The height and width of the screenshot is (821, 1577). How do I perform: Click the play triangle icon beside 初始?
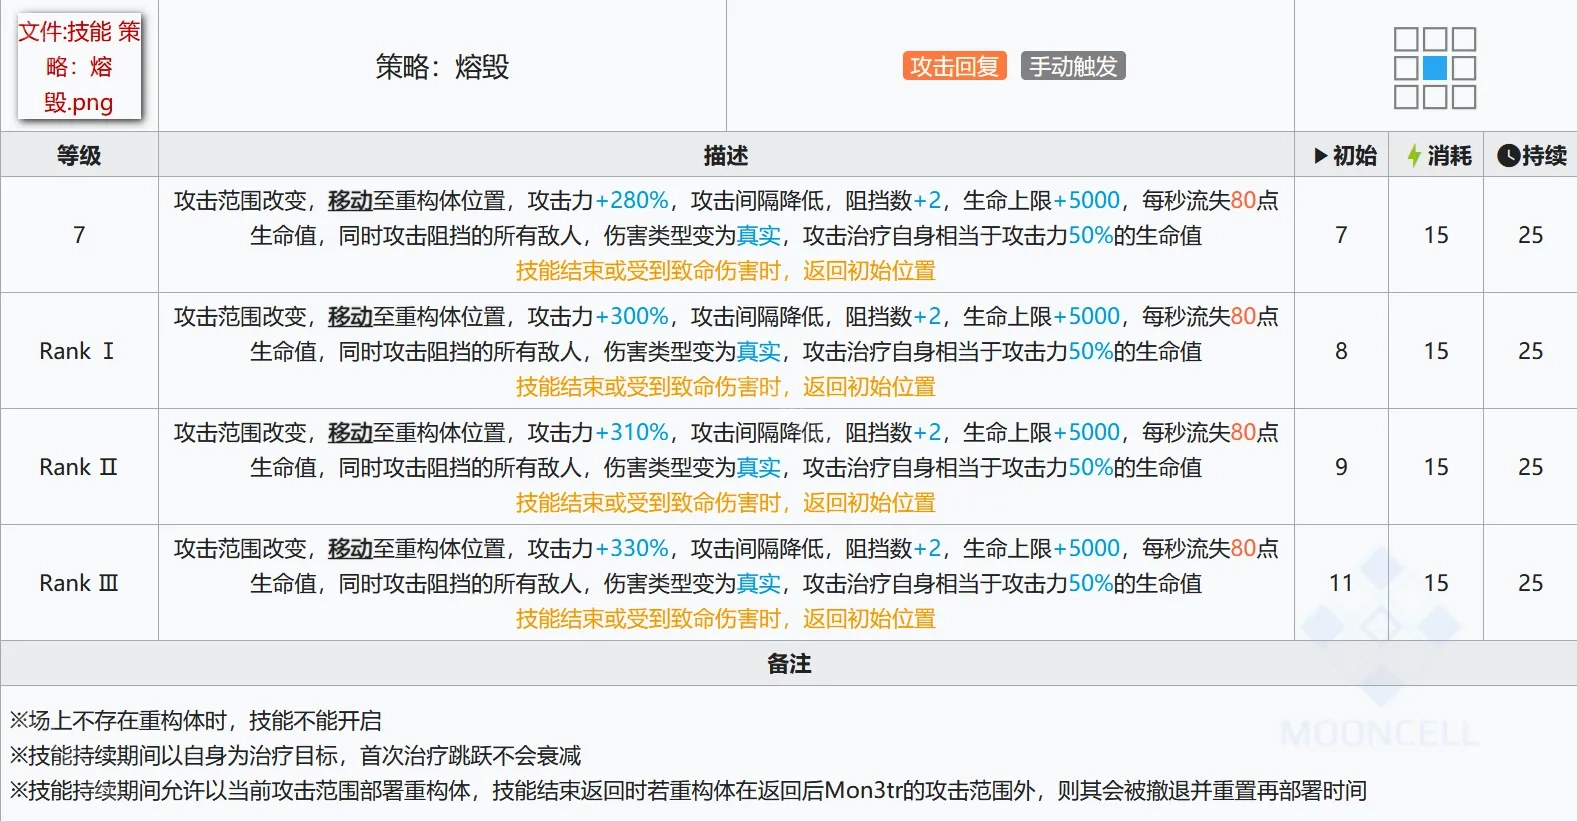point(1320,156)
